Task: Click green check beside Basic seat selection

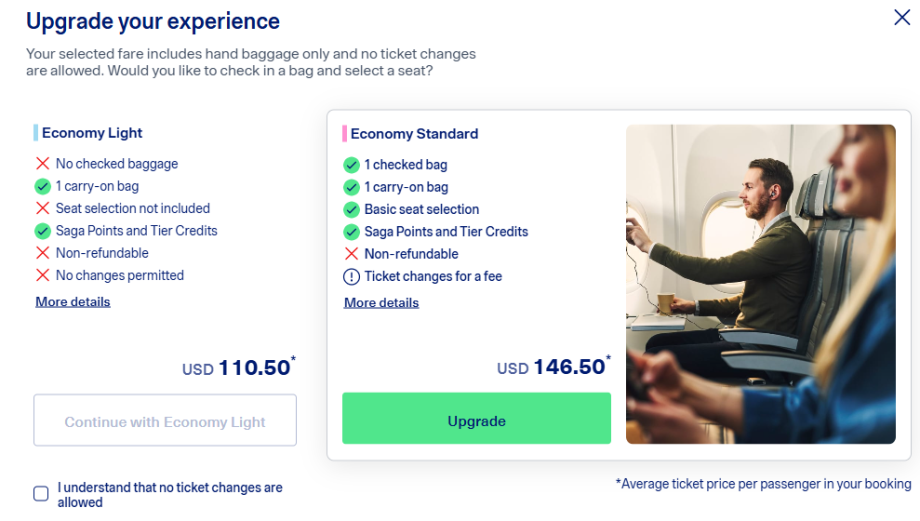Action: [351, 209]
